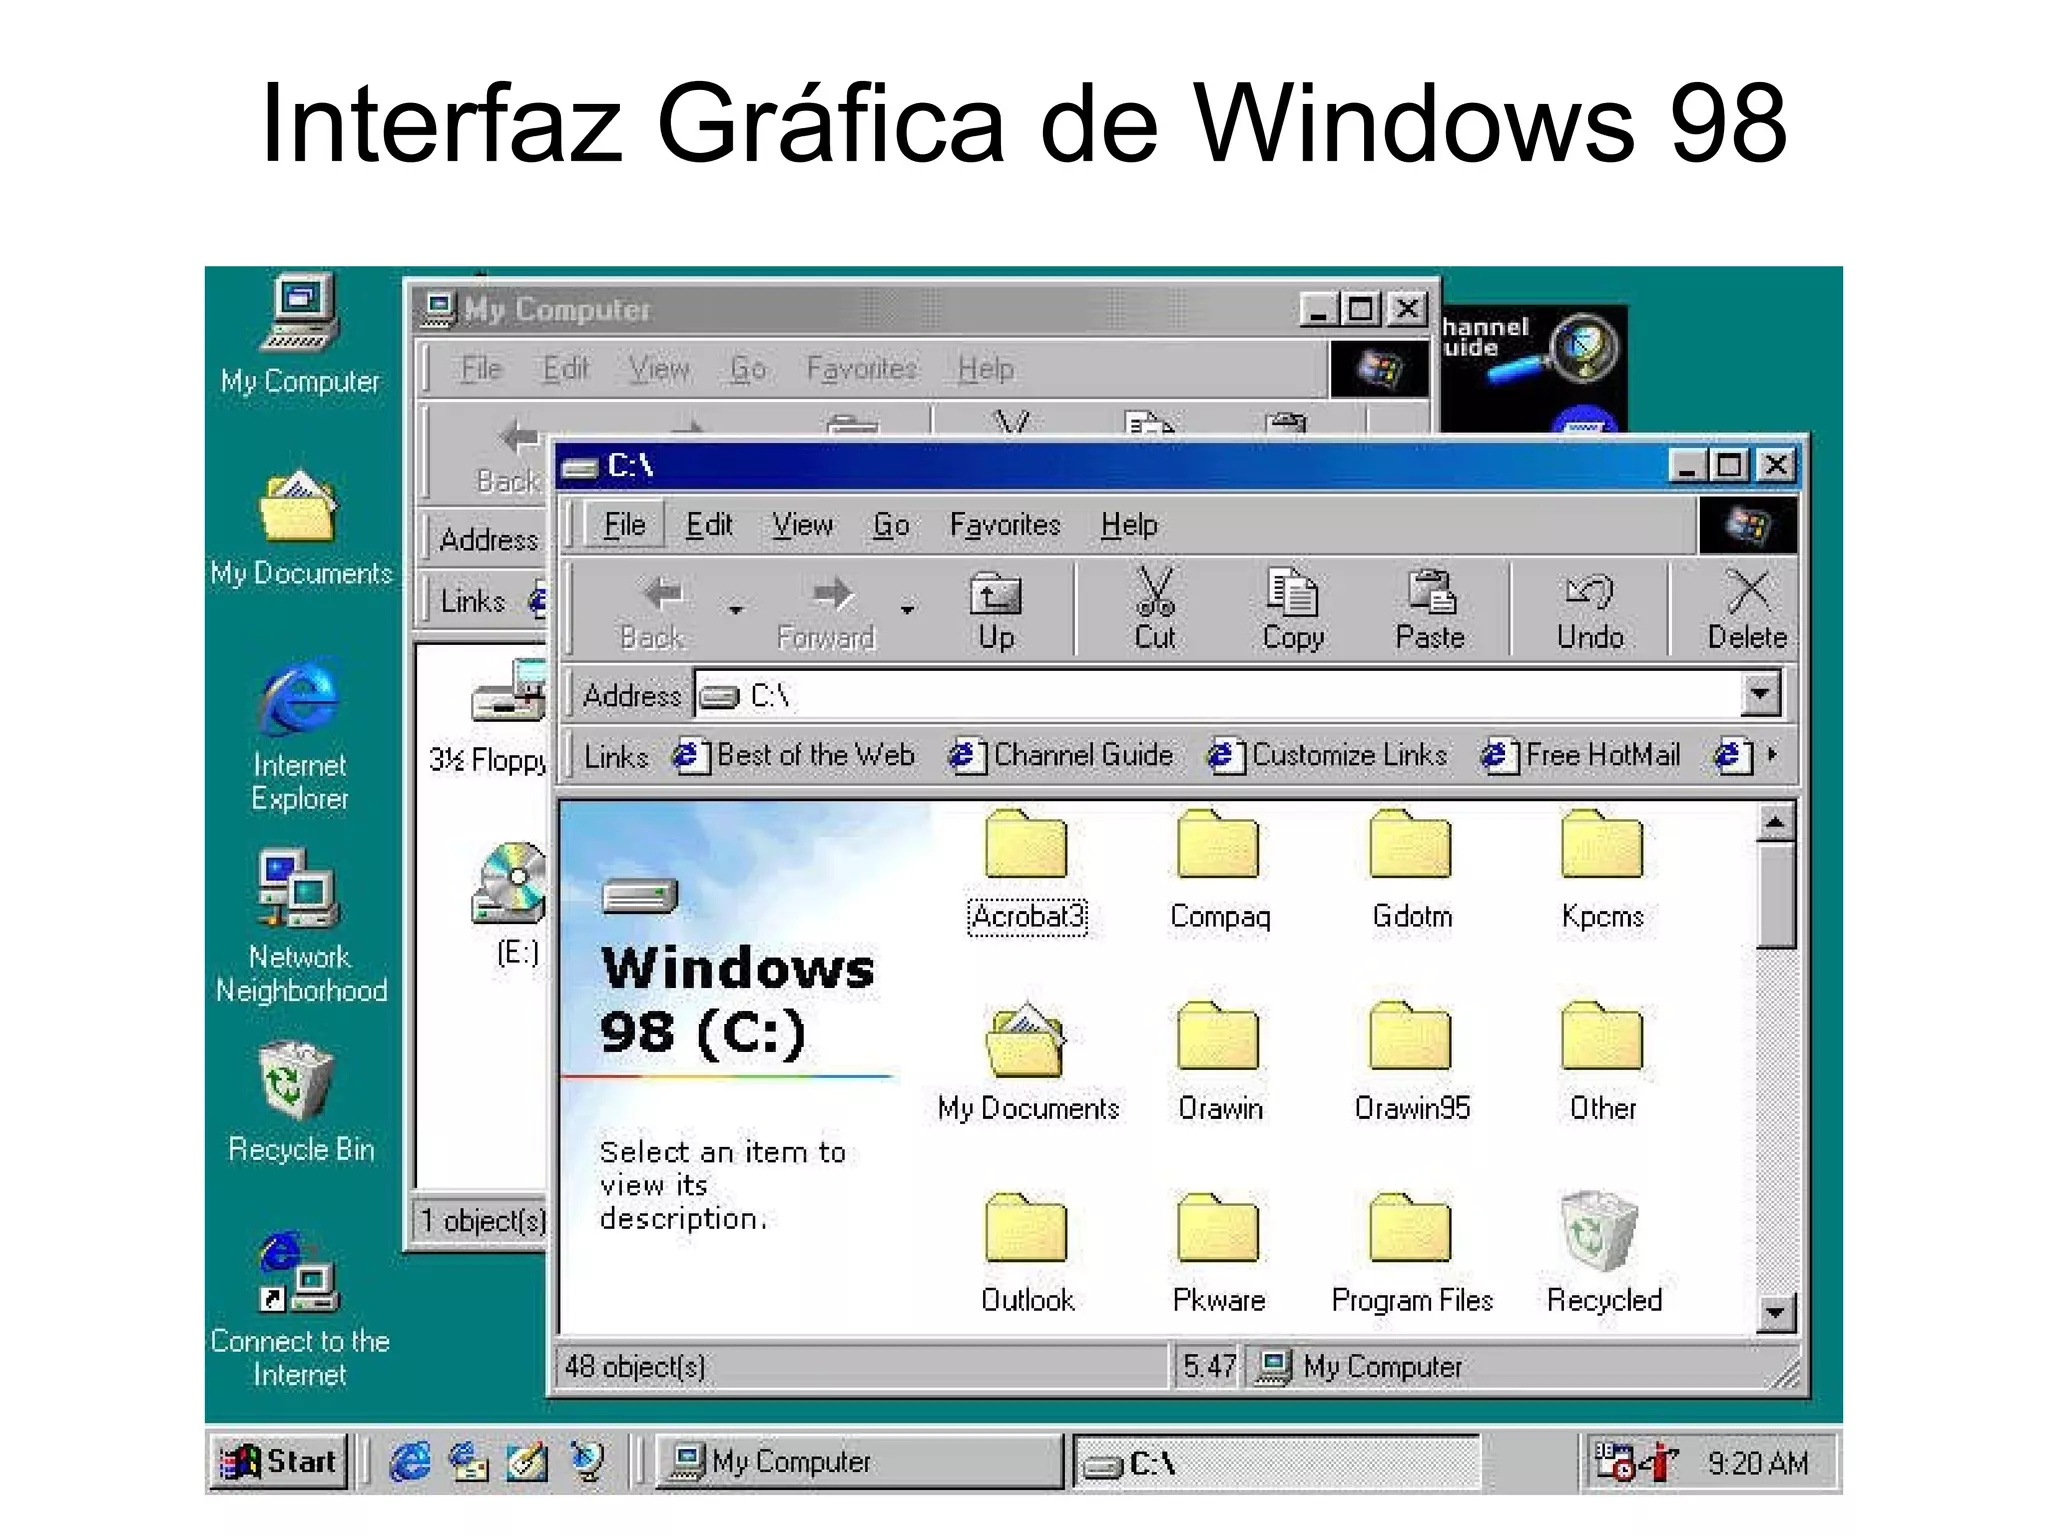This screenshot has height=1536, width=2048.
Task: Expand the Address bar dropdown
Action: (1760, 694)
